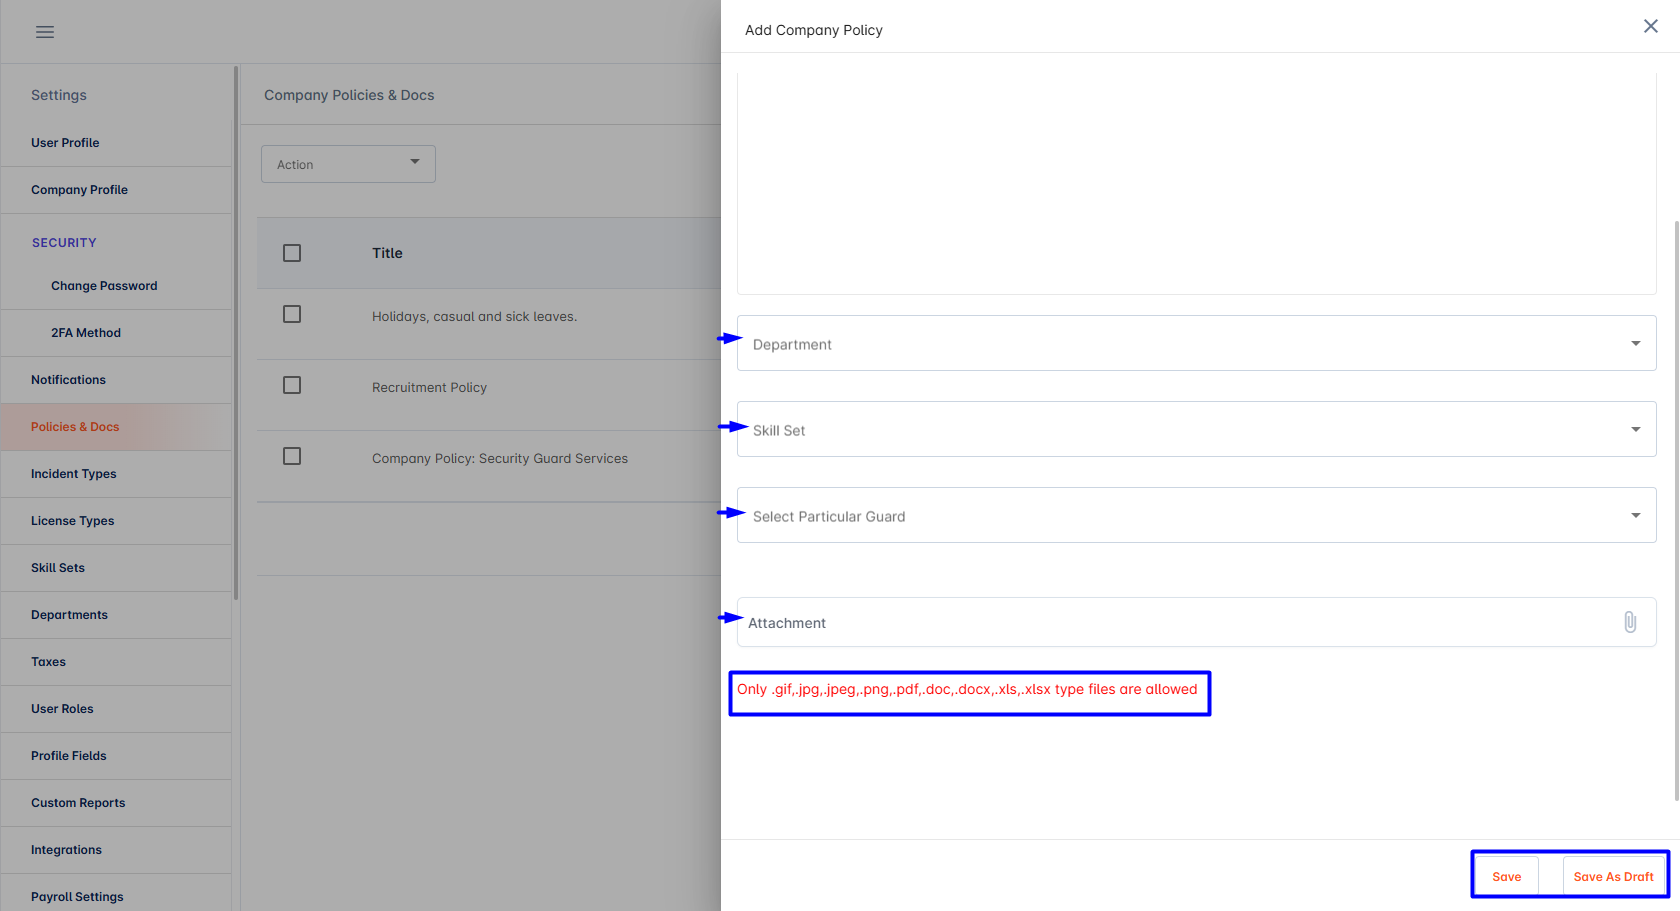Click Save As Draft
The width and height of the screenshot is (1680, 911).
(x=1613, y=876)
